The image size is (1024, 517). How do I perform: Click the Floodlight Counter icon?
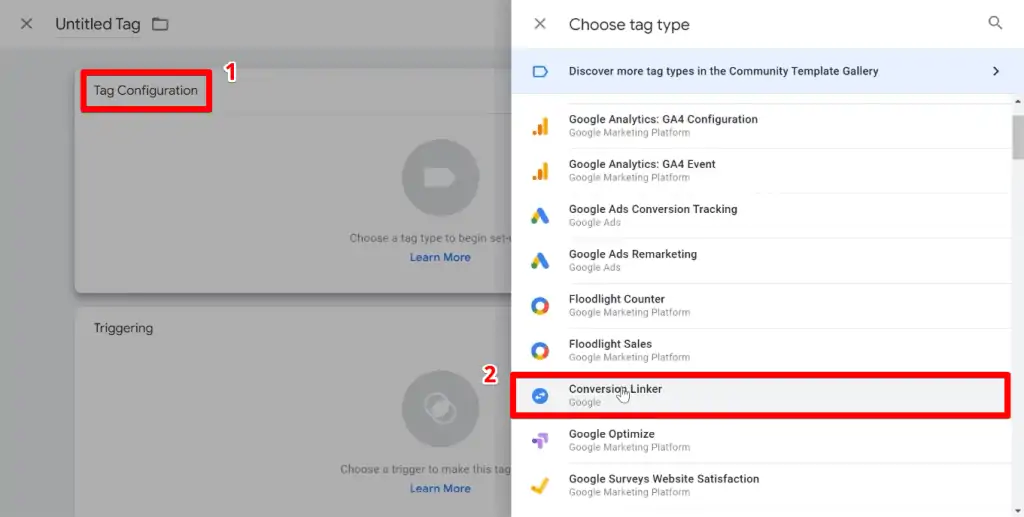click(x=540, y=306)
